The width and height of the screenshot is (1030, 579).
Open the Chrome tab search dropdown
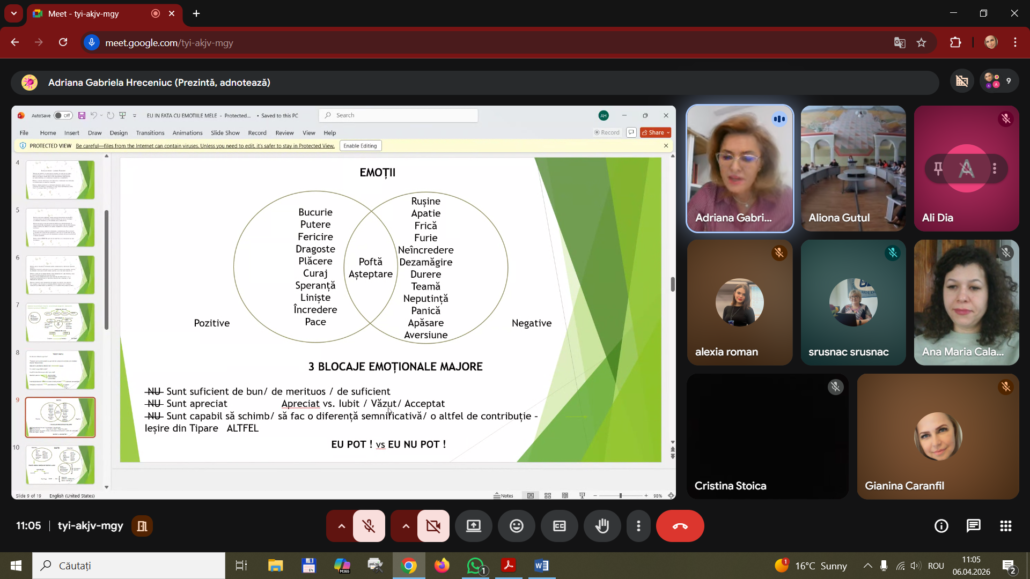[x=13, y=13]
